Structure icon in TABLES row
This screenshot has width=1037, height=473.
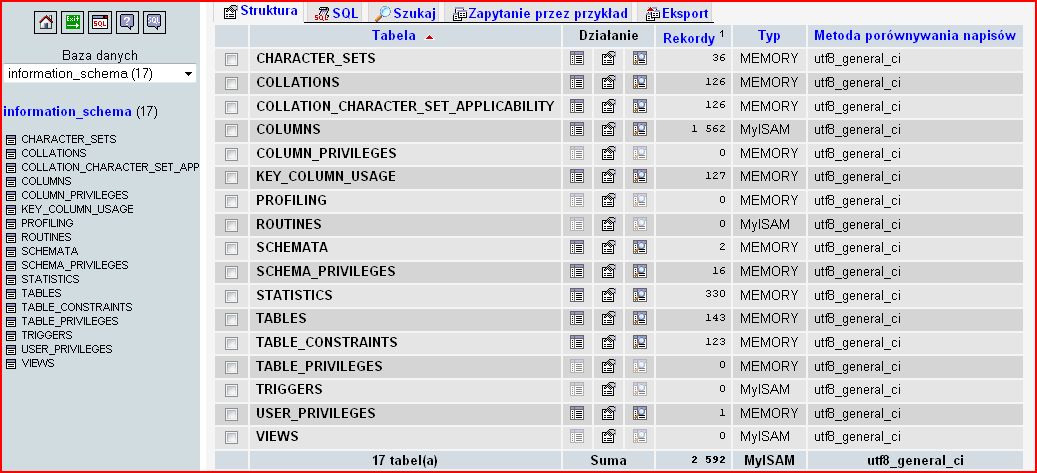point(608,318)
